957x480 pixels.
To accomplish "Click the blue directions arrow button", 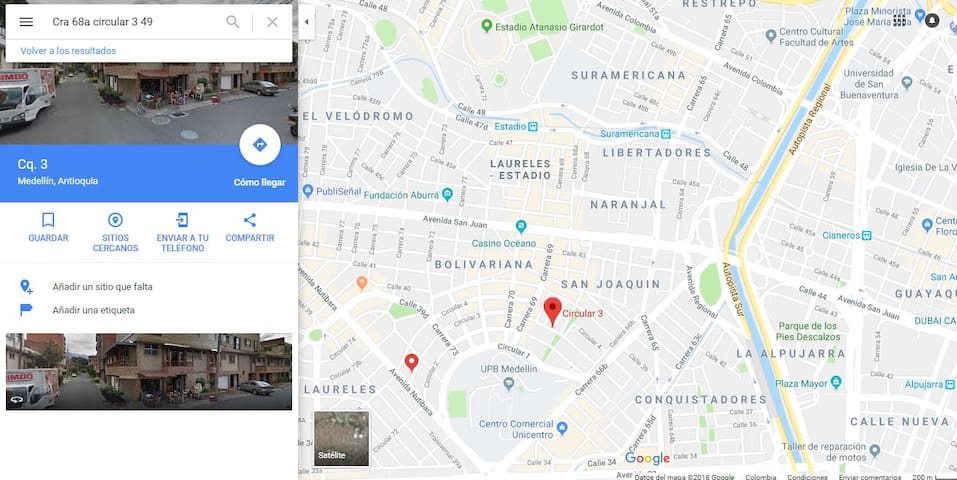I will pyautogui.click(x=260, y=145).
